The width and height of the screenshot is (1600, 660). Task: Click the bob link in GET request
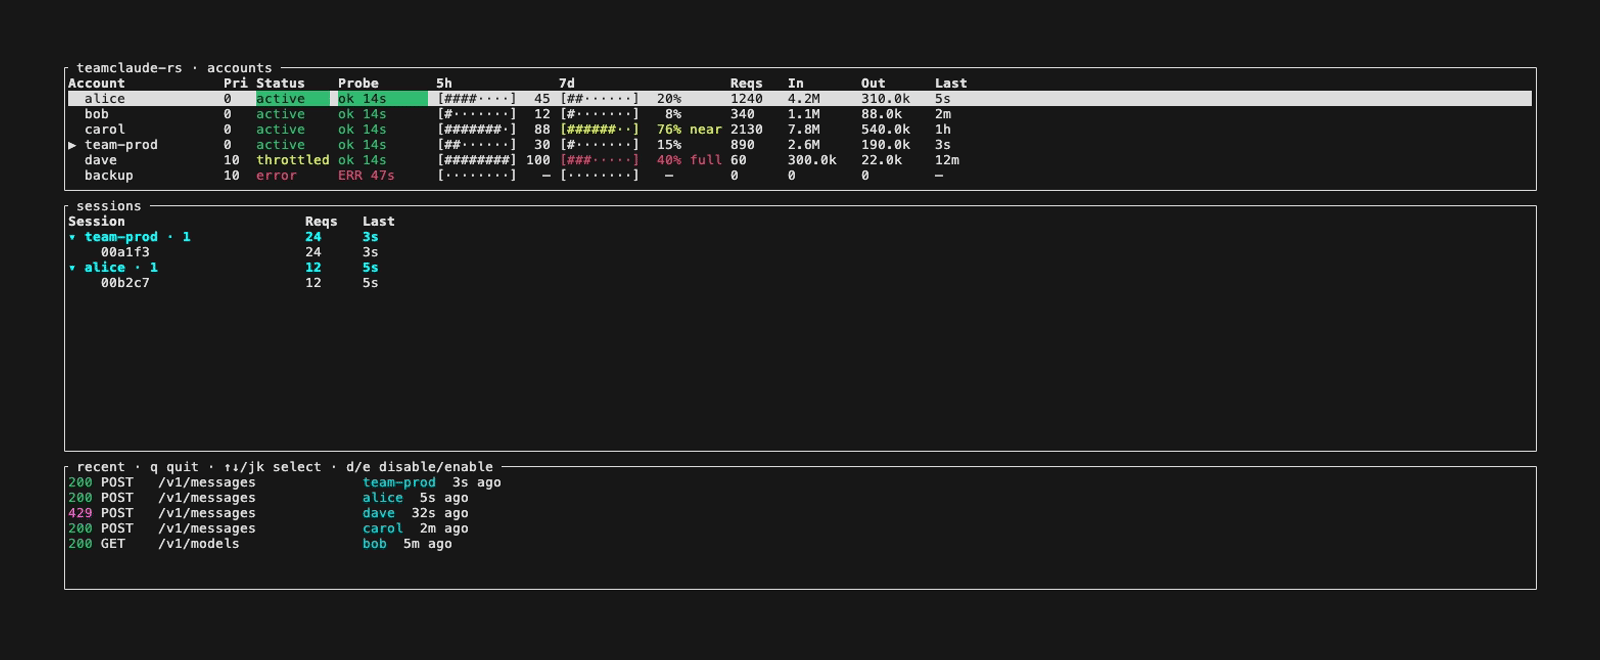[374, 544]
